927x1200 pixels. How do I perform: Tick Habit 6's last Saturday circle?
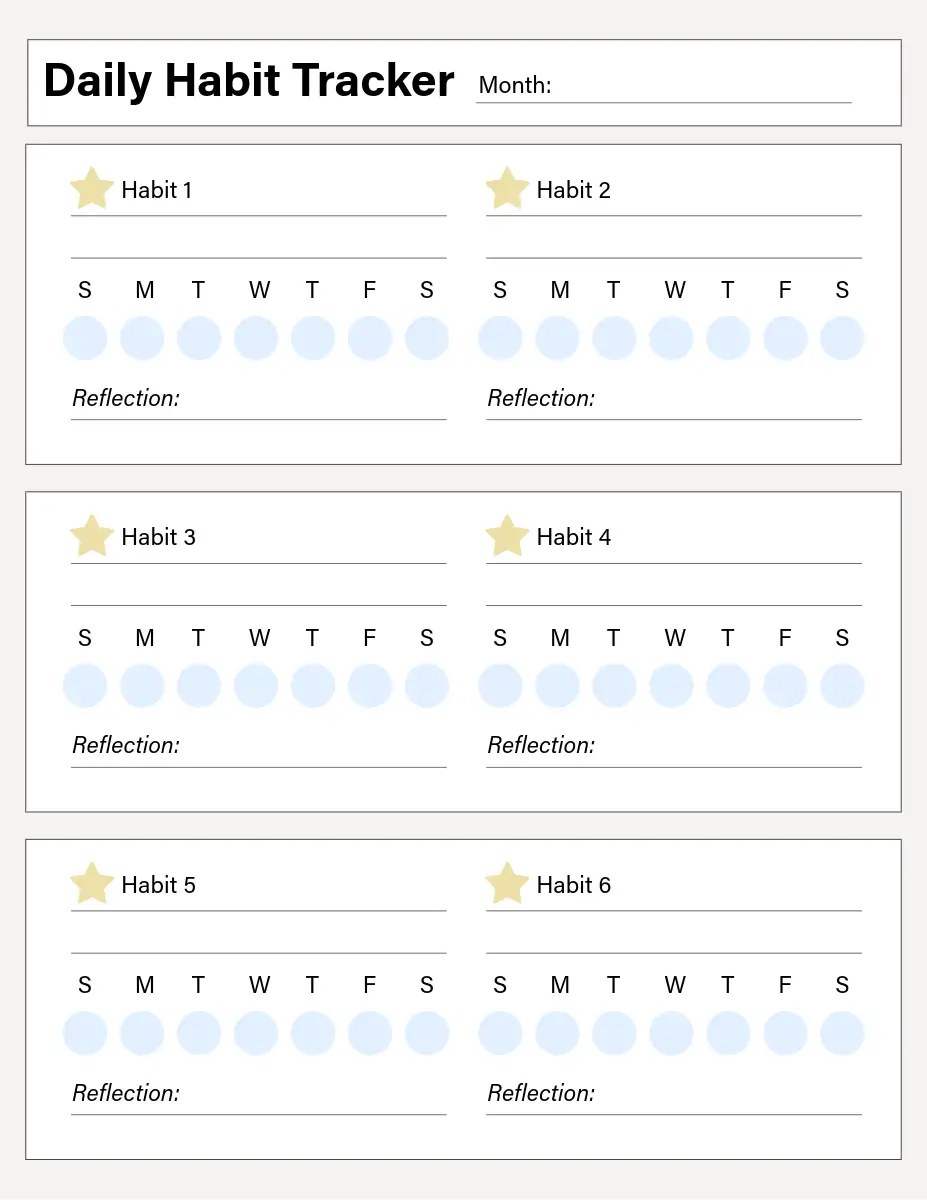pyautogui.click(x=842, y=1033)
